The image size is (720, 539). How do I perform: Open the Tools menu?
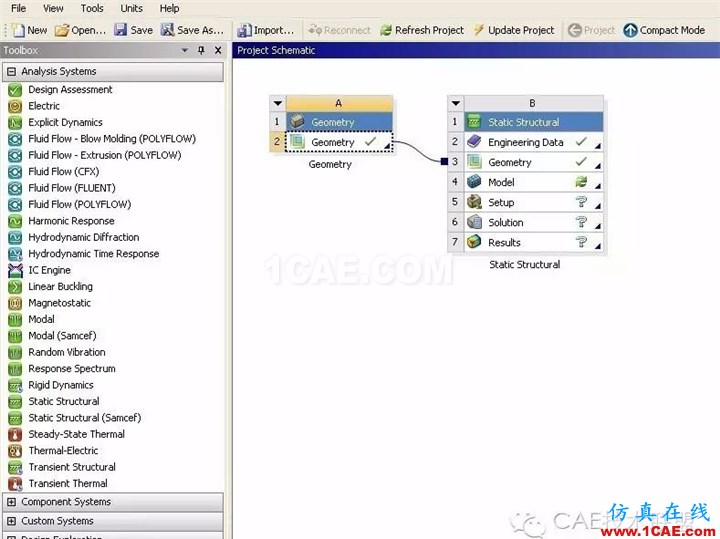pyautogui.click(x=92, y=8)
